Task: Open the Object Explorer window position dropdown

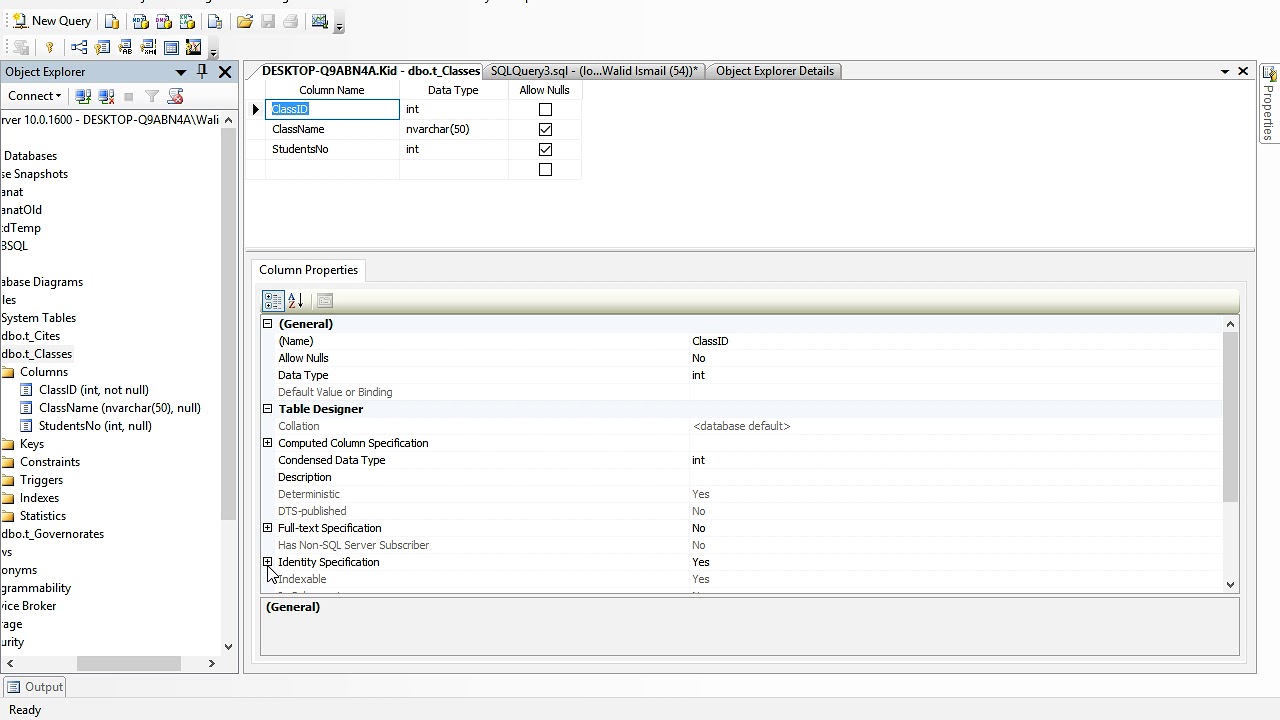Action: pyautogui.click(x=181, y=72)
